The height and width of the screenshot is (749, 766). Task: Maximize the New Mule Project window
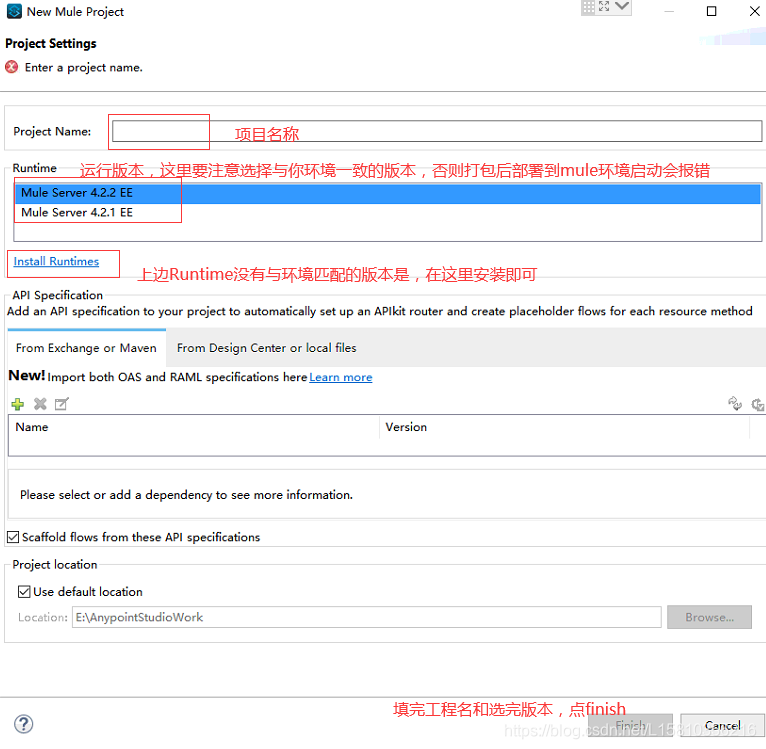click(x=711, y=11)
